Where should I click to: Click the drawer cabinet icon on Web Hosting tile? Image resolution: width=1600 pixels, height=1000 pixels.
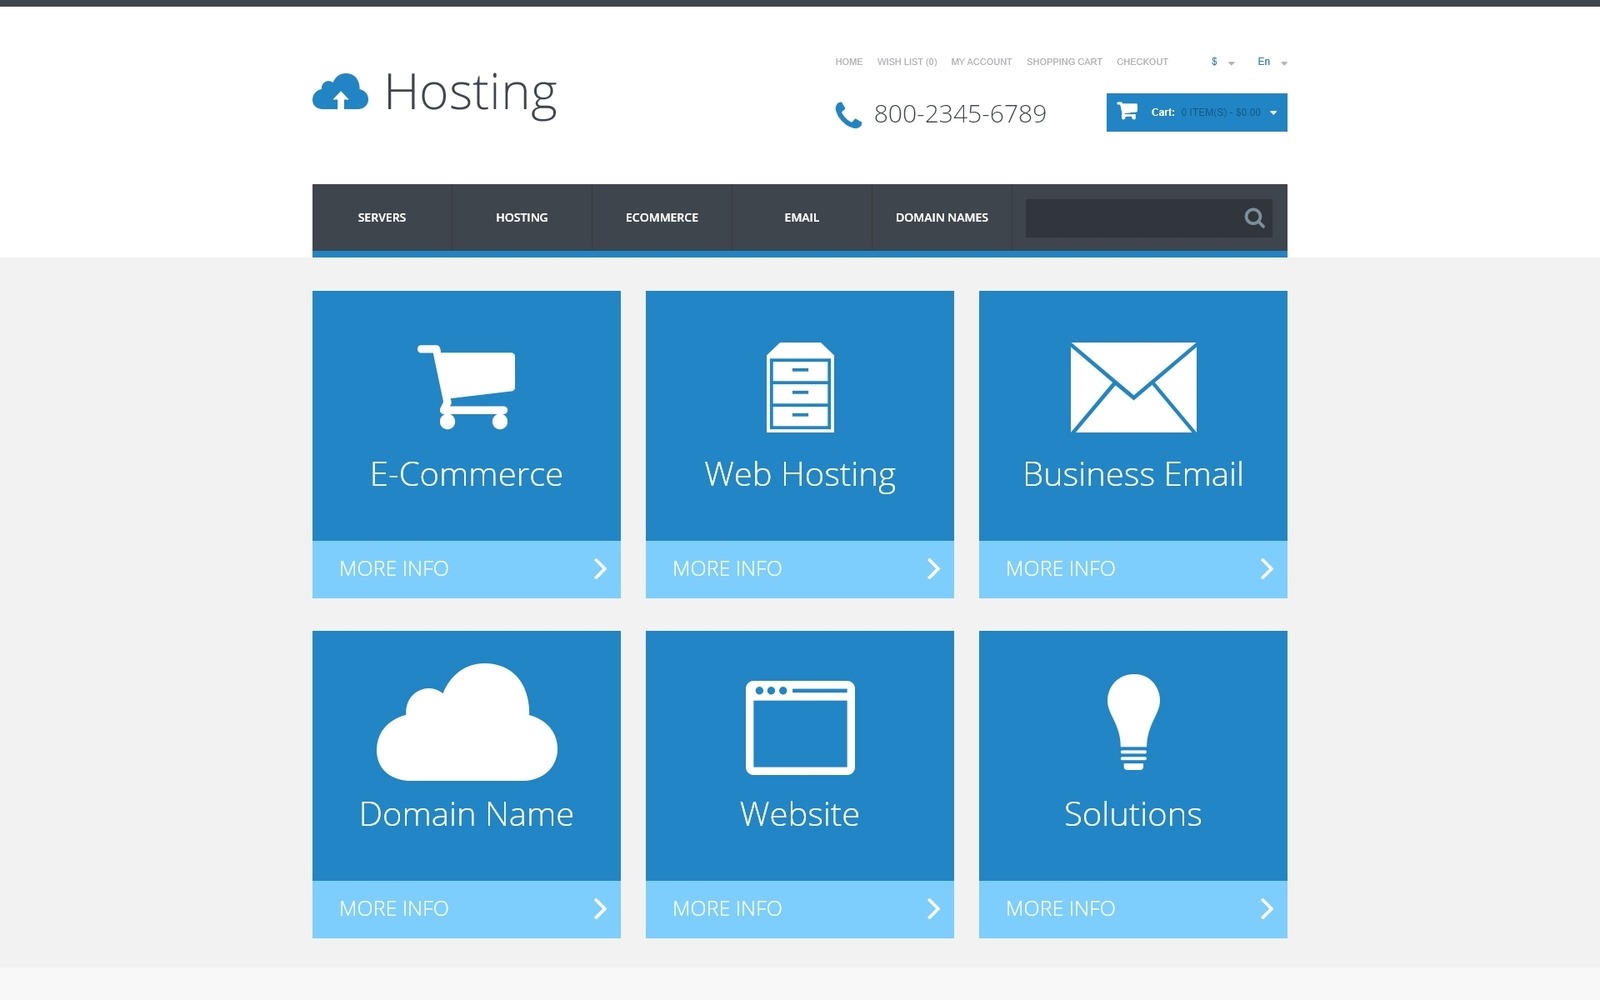coord(799,388)
